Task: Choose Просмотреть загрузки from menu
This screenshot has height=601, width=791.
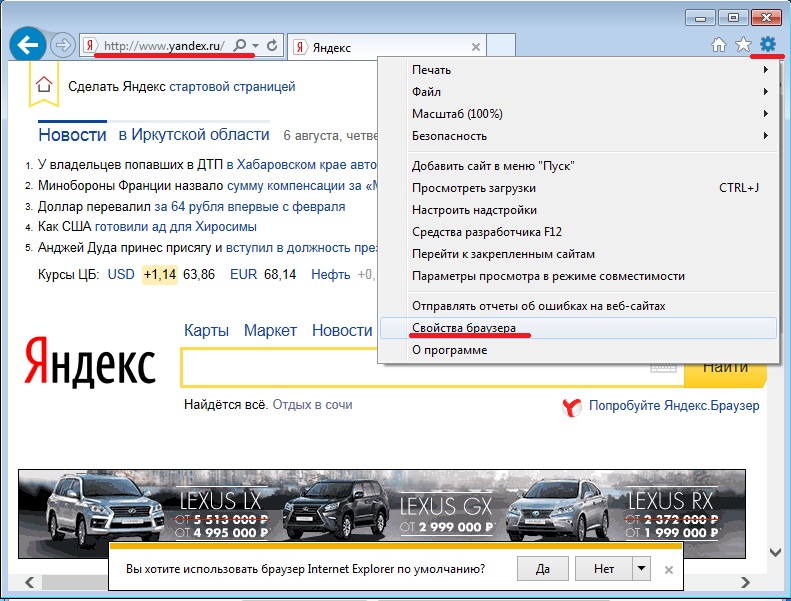Action: pos(474,188)
